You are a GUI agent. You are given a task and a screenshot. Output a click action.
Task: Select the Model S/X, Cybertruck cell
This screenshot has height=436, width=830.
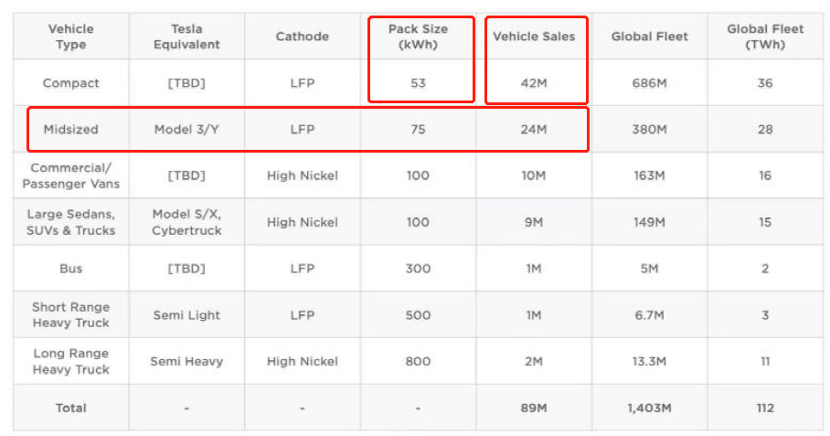pos(187,222)
